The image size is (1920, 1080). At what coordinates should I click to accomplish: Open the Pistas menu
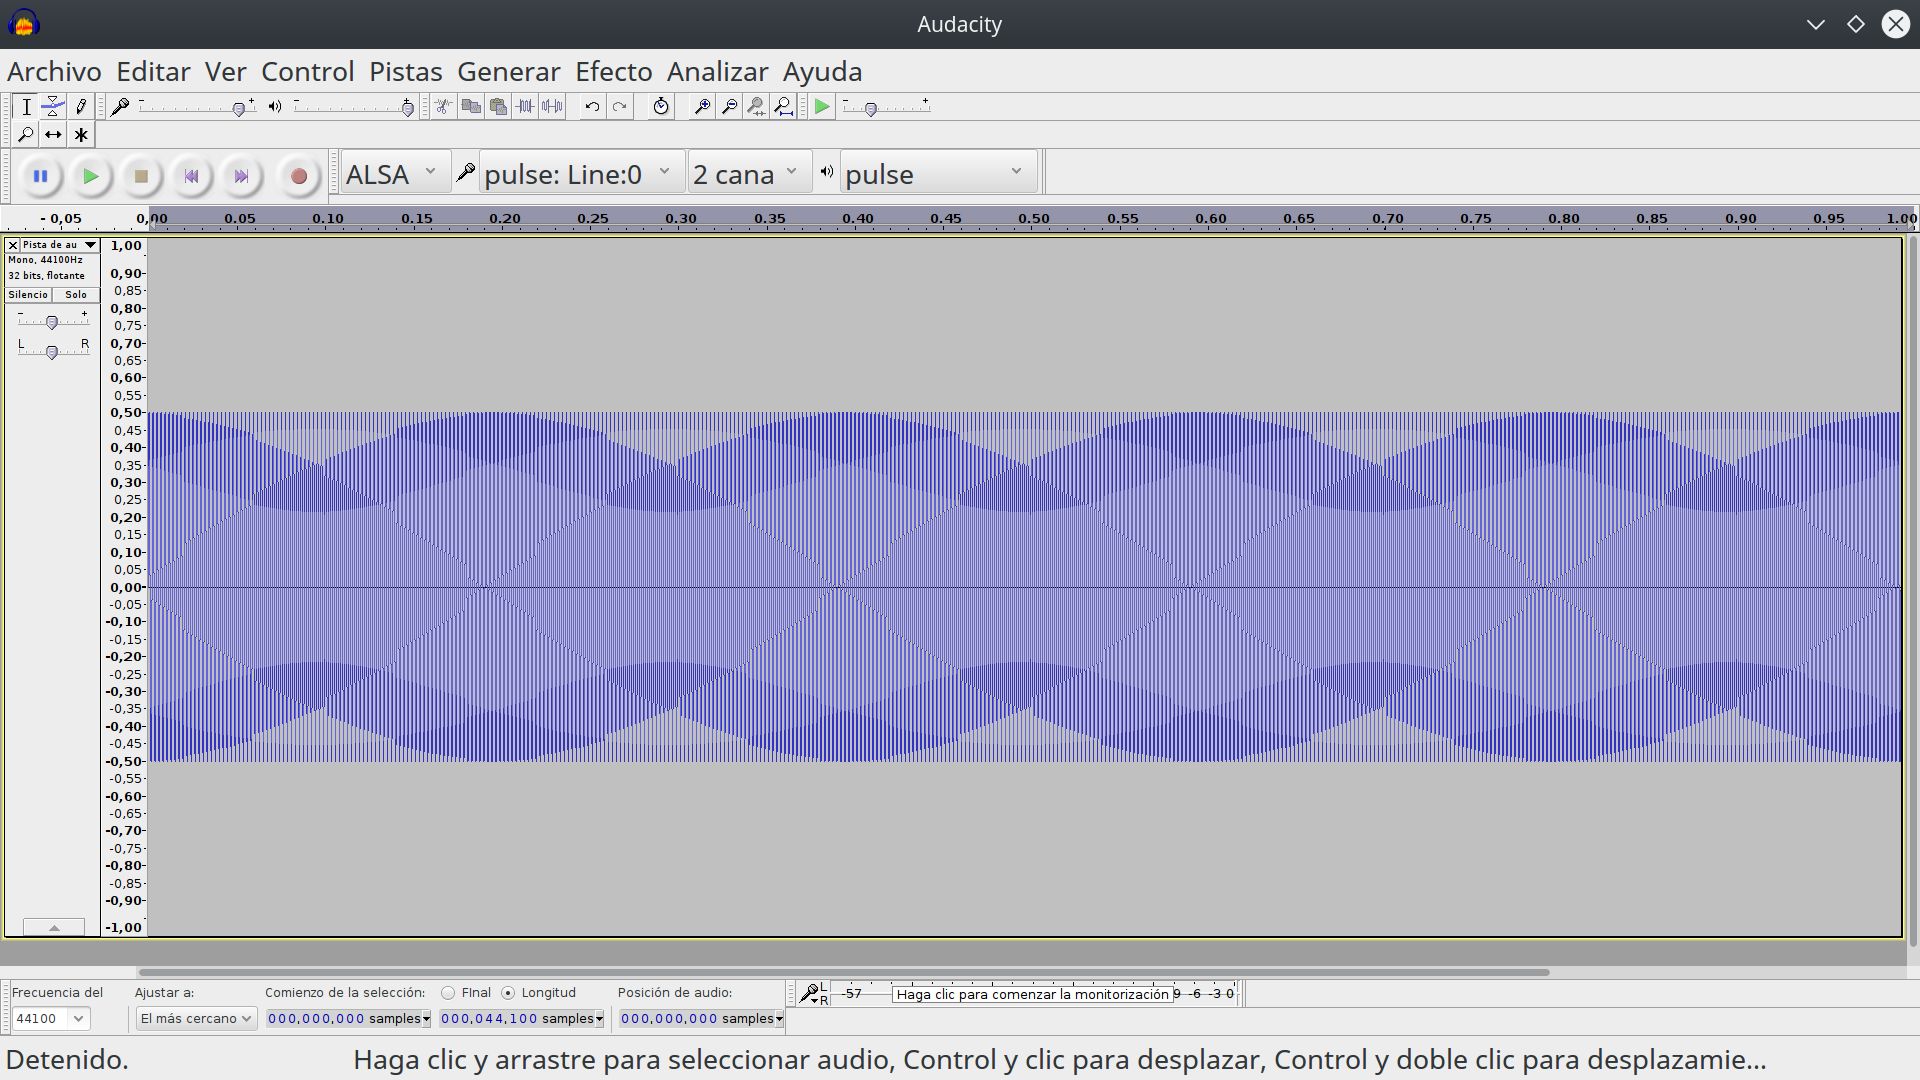coord(405,72)
